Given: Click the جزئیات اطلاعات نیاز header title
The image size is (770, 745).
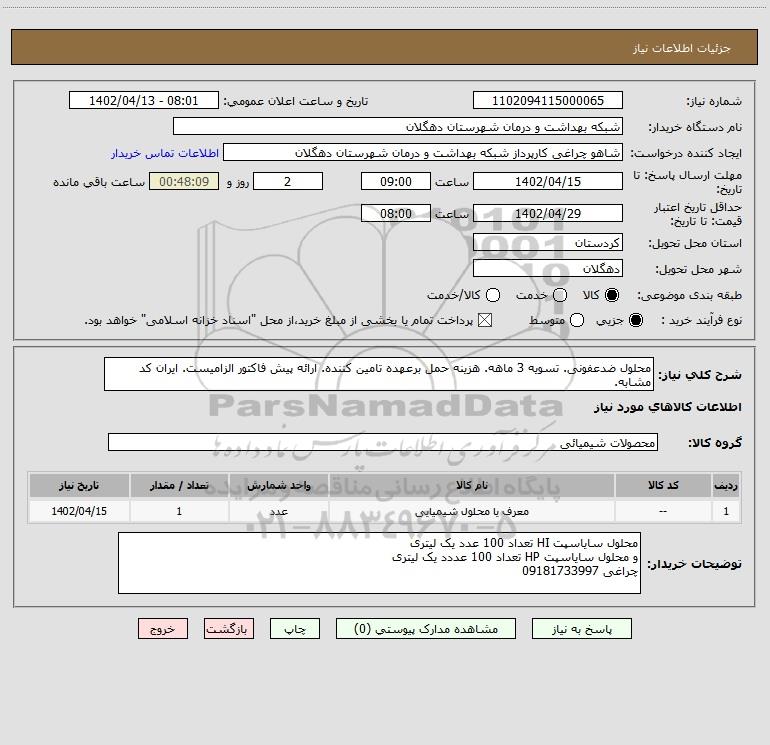Looking at the screenshot, I should point(681,48).
